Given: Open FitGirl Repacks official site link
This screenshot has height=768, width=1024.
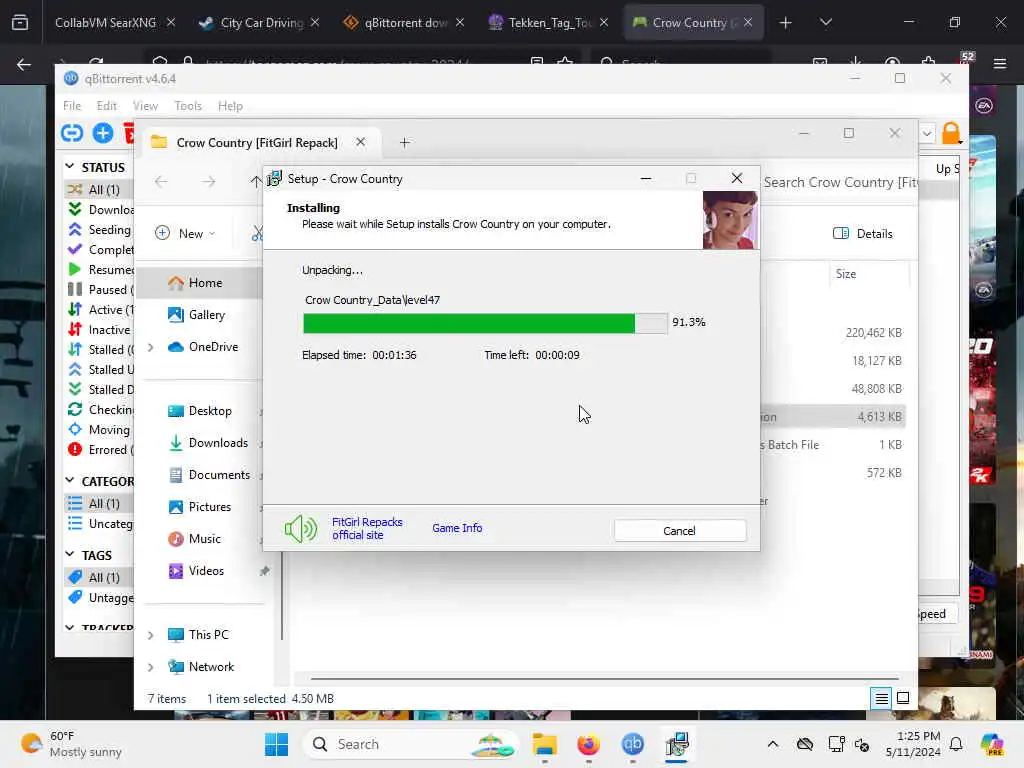Looking at the screenshot, I should click(366, 528).
